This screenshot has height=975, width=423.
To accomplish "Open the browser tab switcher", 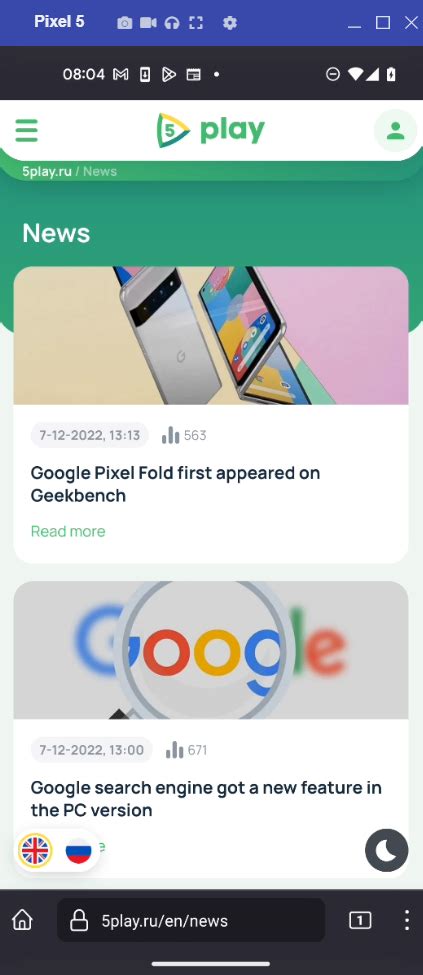I will point(360,920).
